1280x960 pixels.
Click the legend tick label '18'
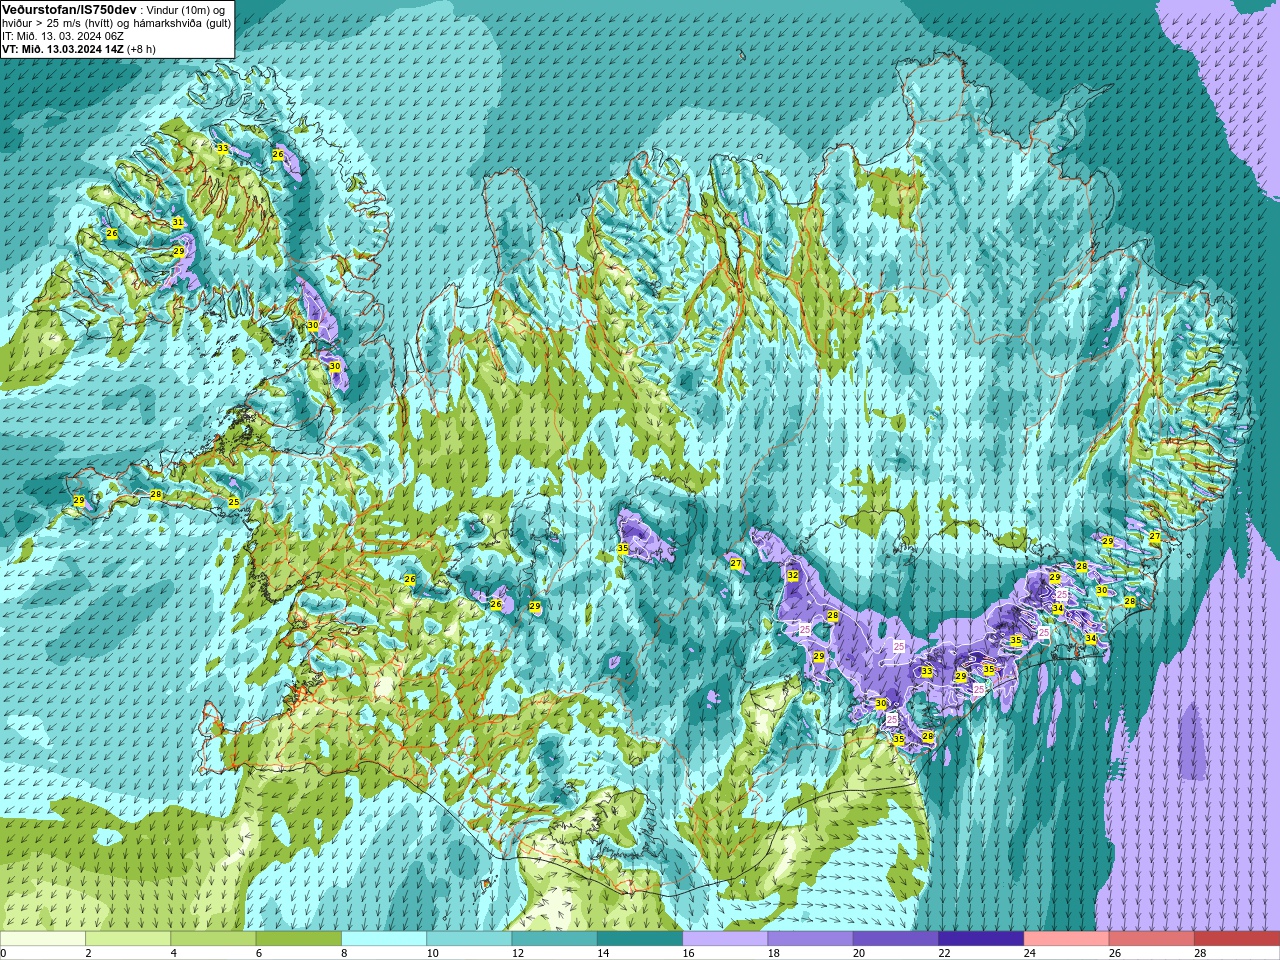point(774,953)
